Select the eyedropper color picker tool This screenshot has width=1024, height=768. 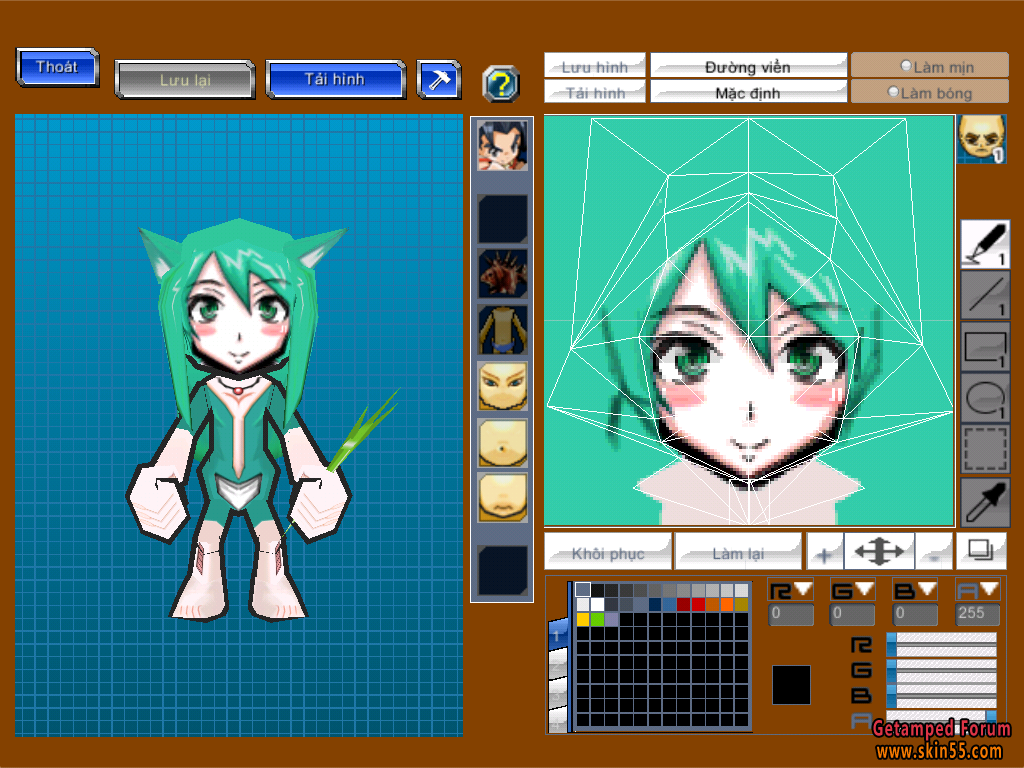[985, 502]
